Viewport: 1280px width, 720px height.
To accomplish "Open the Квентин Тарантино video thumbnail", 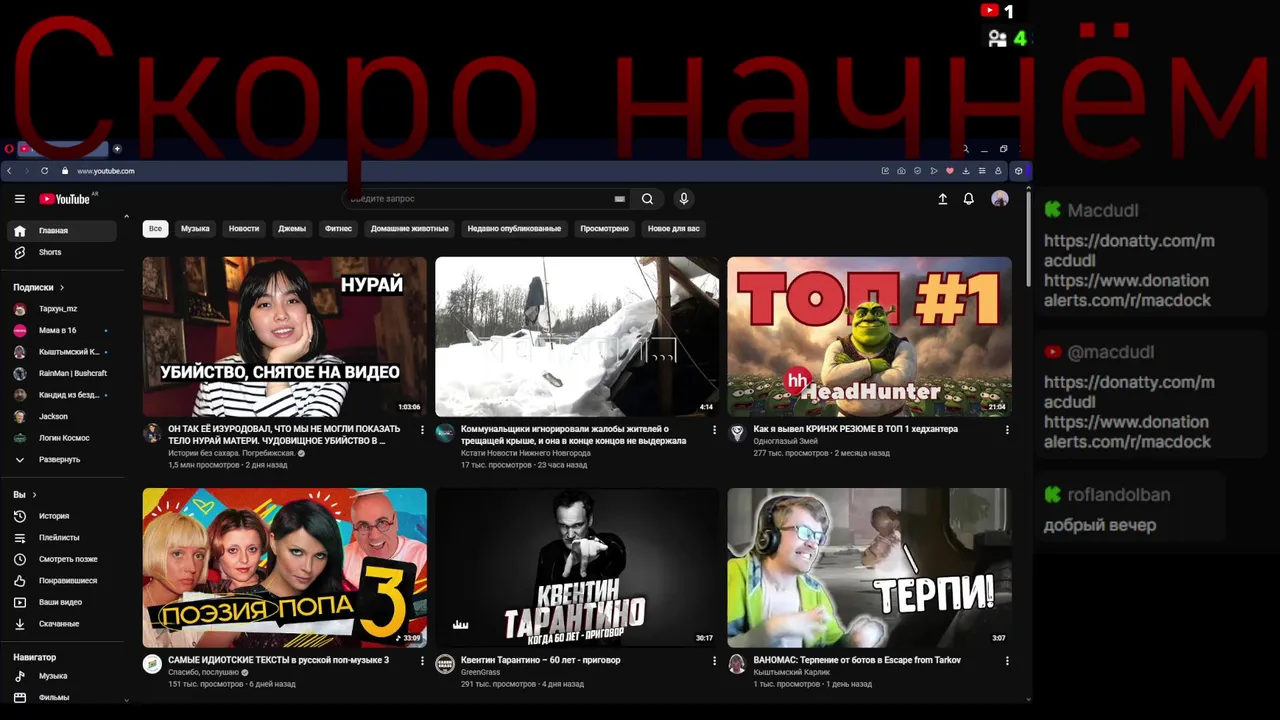I will tap(577, 568).
